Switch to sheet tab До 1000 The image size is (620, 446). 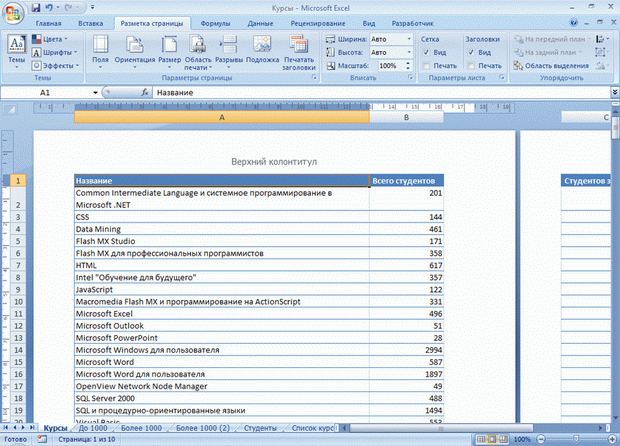tap(93, 428)
